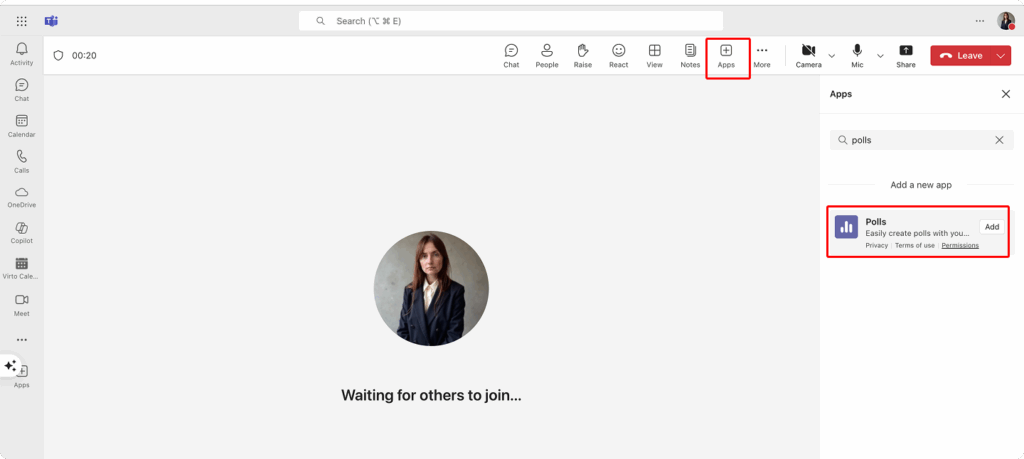The image size is (1024, 459).
Task: Open the React emoji menu
Action: (x=618, y=56)
